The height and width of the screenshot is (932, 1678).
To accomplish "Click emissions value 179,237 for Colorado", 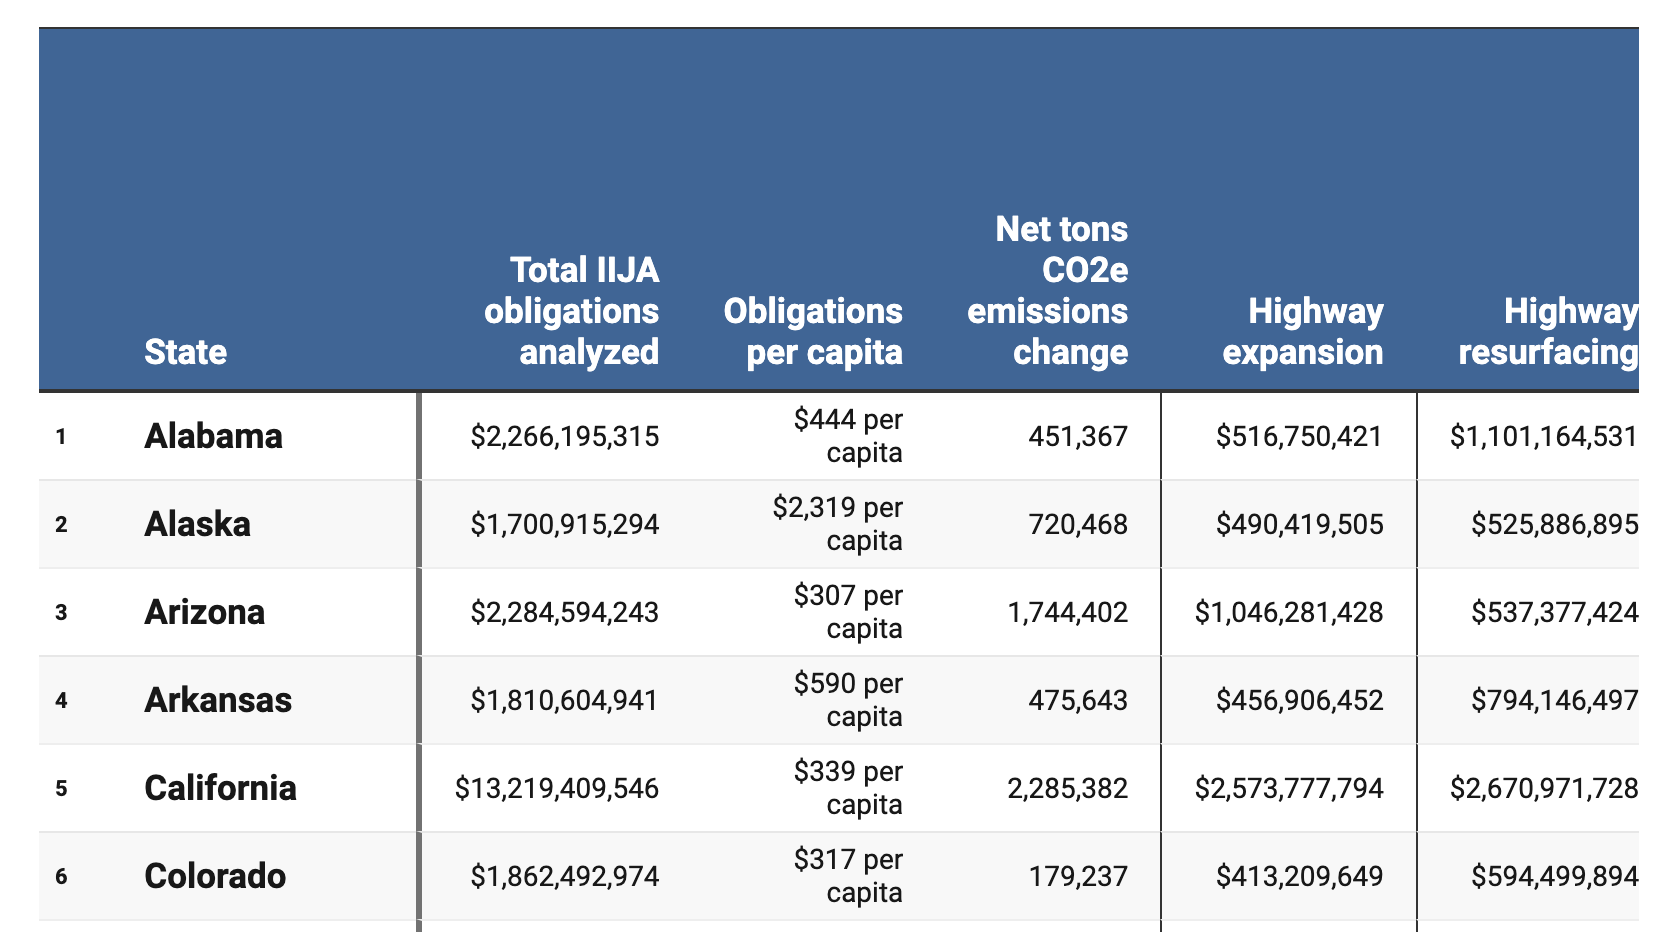I will tap(1078, 876).
